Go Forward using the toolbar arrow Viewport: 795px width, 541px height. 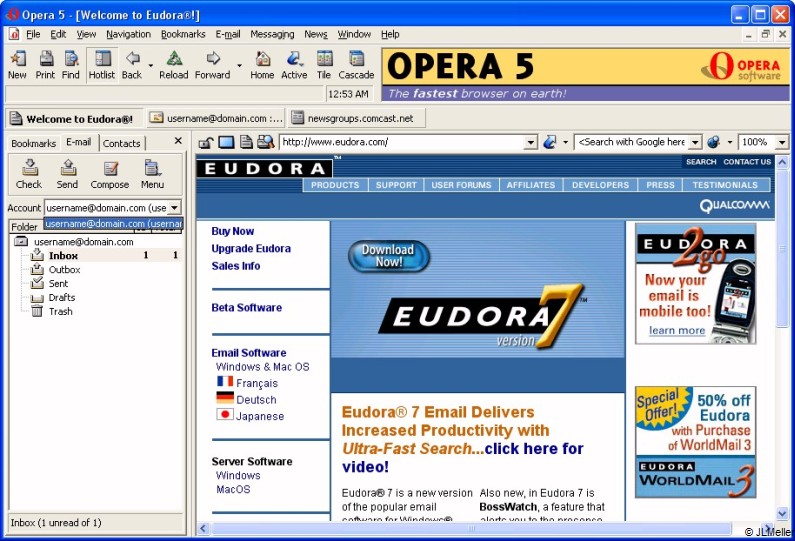click(212, 65)
